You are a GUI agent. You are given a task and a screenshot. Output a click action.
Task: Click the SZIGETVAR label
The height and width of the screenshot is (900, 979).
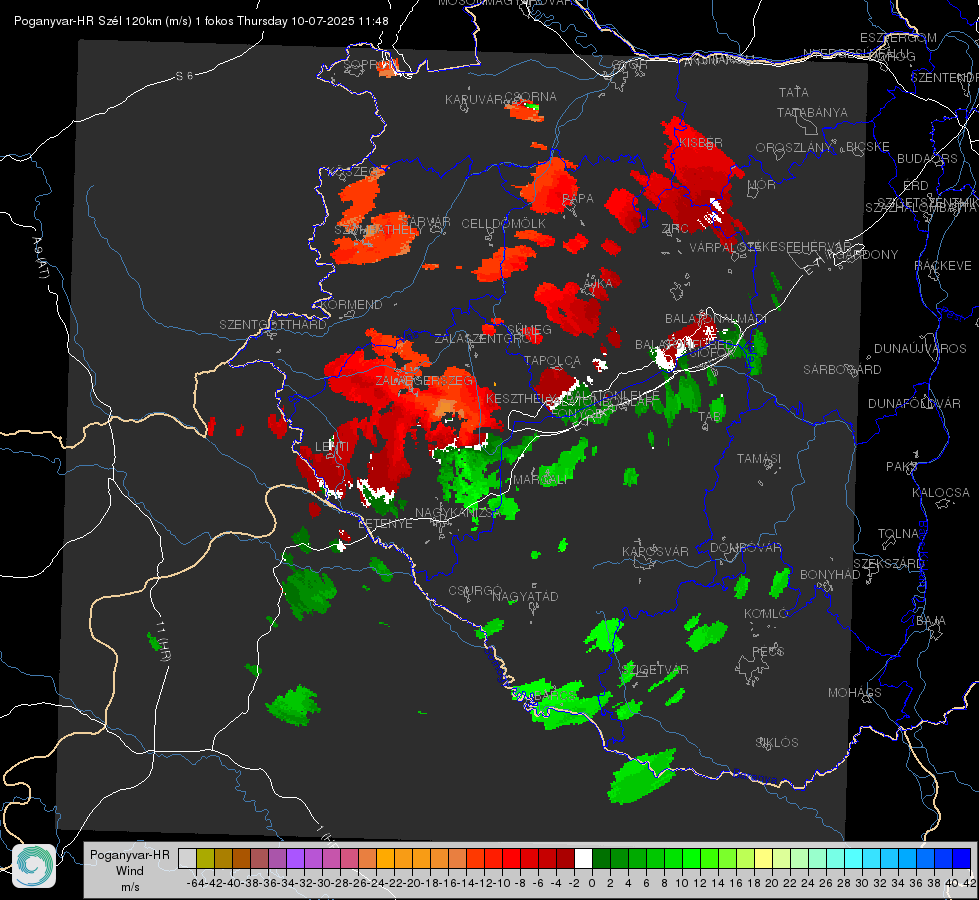(656, 670)
